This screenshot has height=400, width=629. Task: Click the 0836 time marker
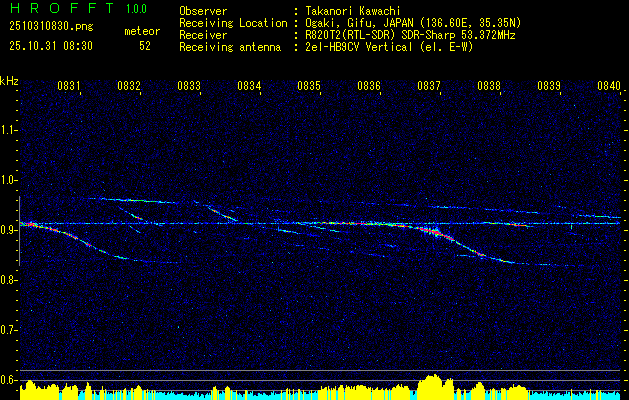pos(369,85)
